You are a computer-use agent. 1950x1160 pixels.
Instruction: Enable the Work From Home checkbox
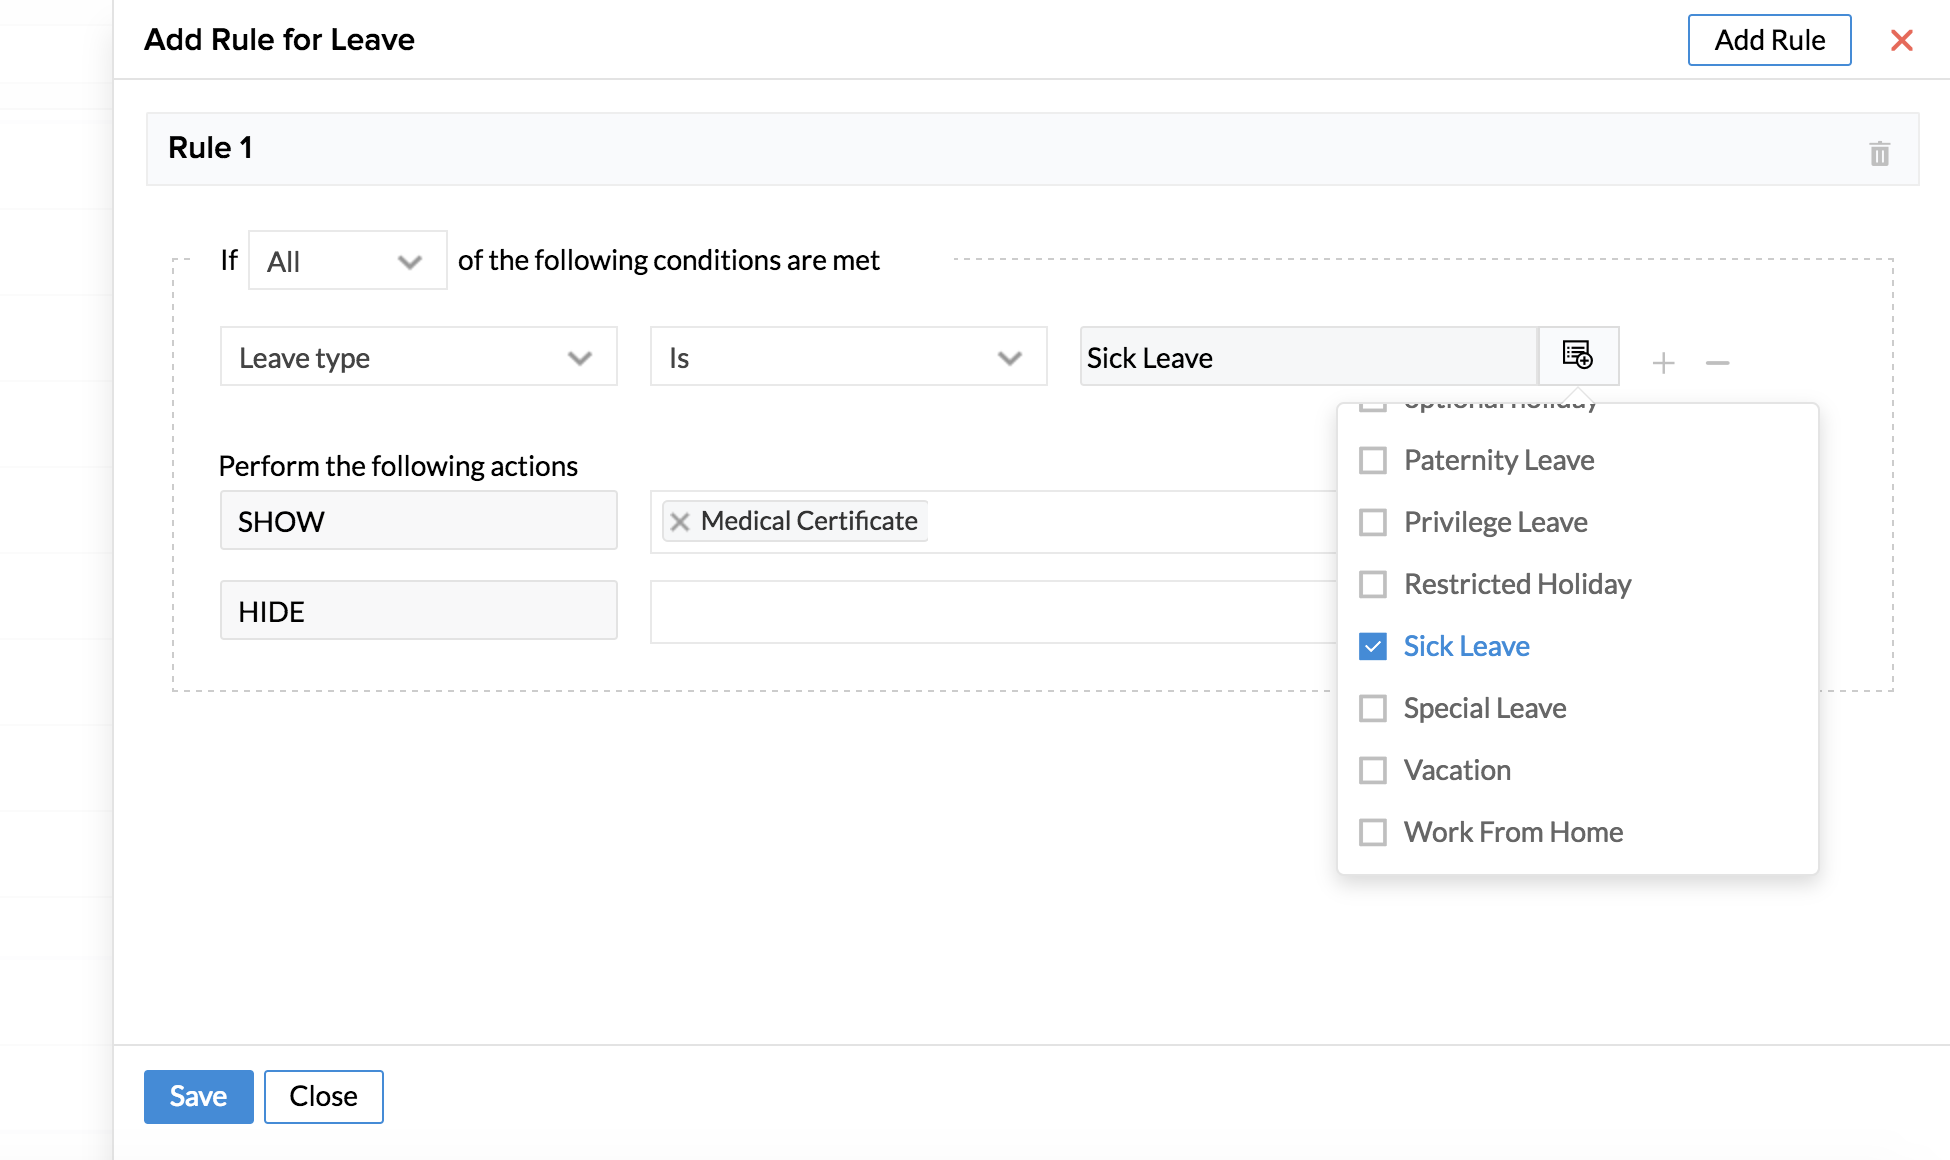click(1373, 832)
